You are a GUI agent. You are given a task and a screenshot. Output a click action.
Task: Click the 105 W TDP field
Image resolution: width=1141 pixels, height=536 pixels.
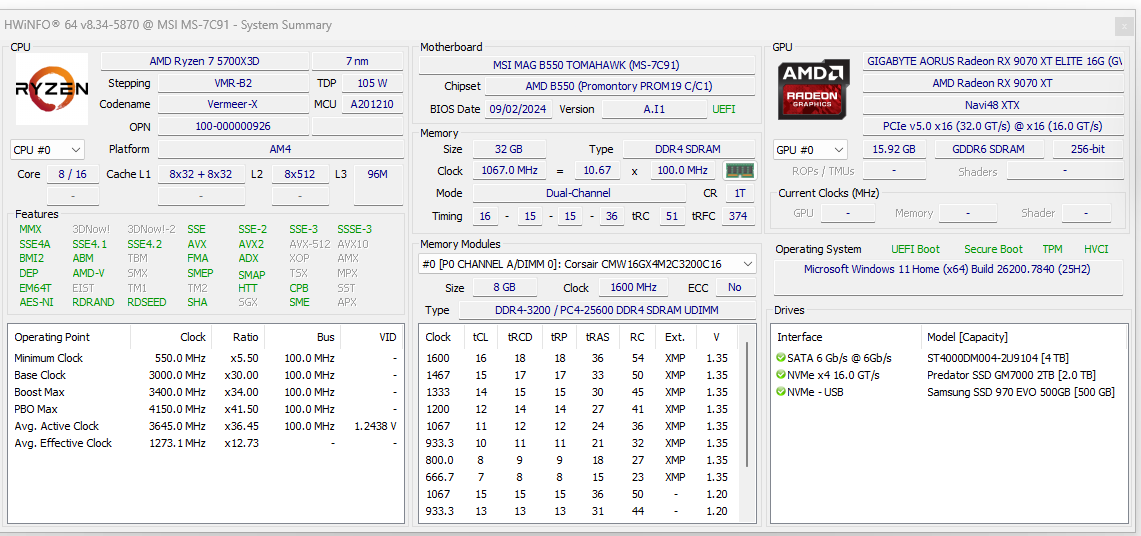point(372,83)
